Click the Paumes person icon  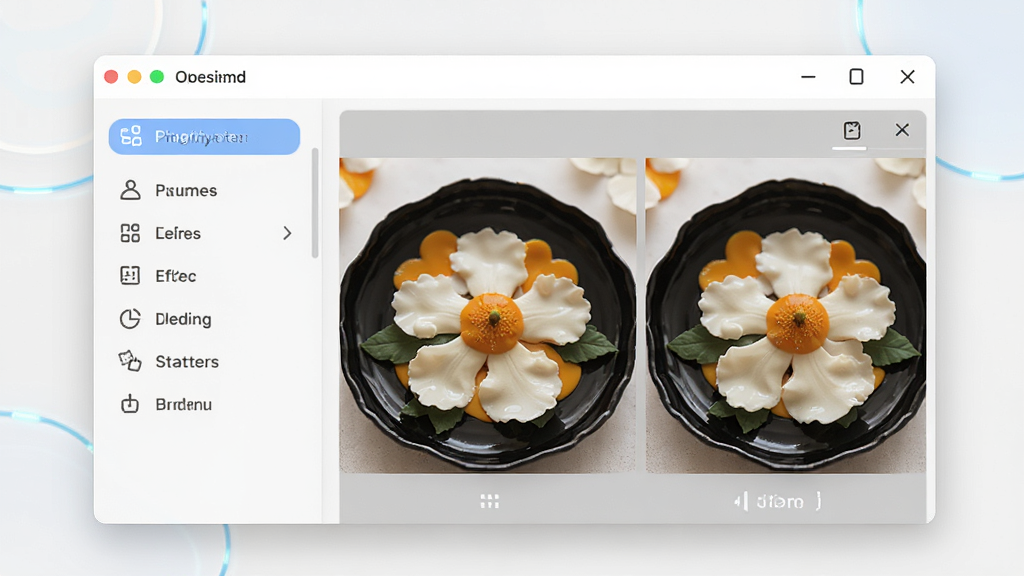pyautogui.click(x=130, y=190)
